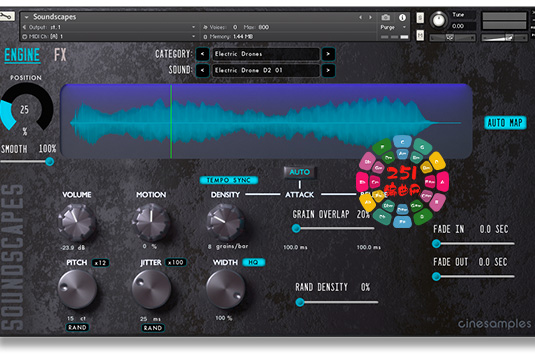Screen dimensions: 535x363
Task: Click the Motion knob
Action: [151, 222]
